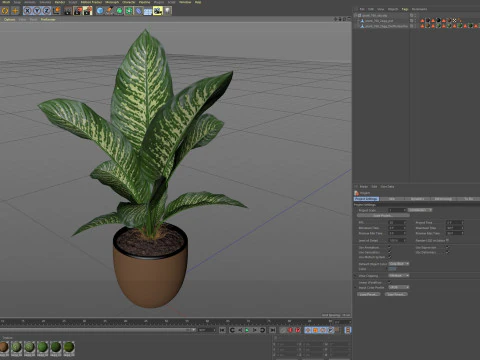The image size is (480, 360).
Task: Lock the X axis toggle
Action: [x=28, y=11]
